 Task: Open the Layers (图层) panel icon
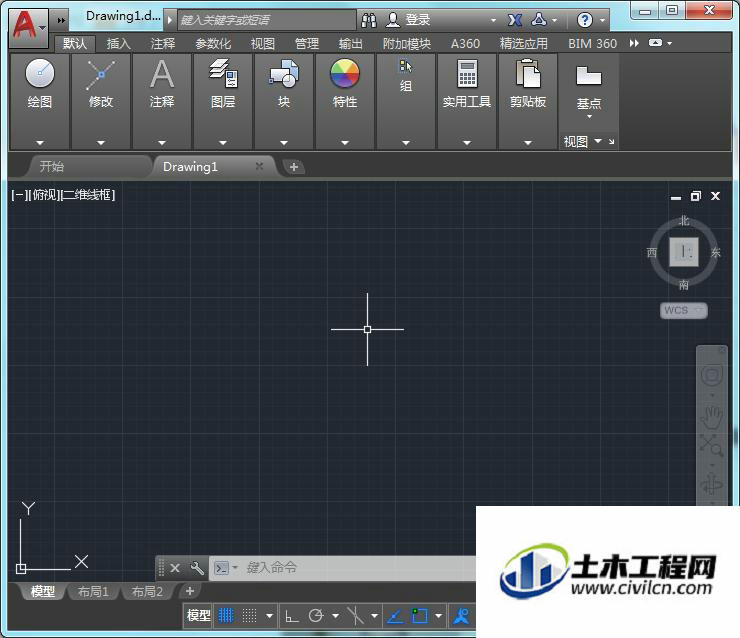point(223,73)
